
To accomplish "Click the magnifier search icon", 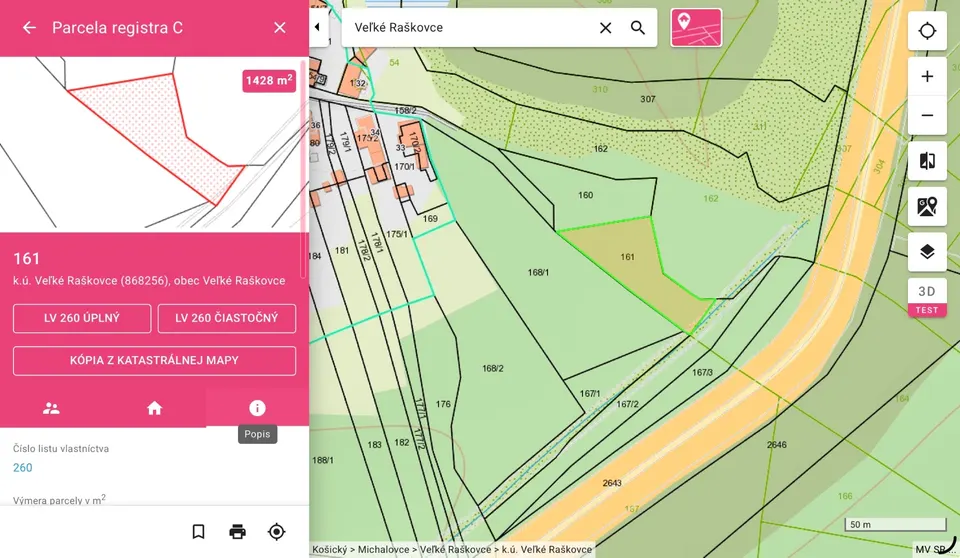I will pyautogui.click(x=638, y=28).
